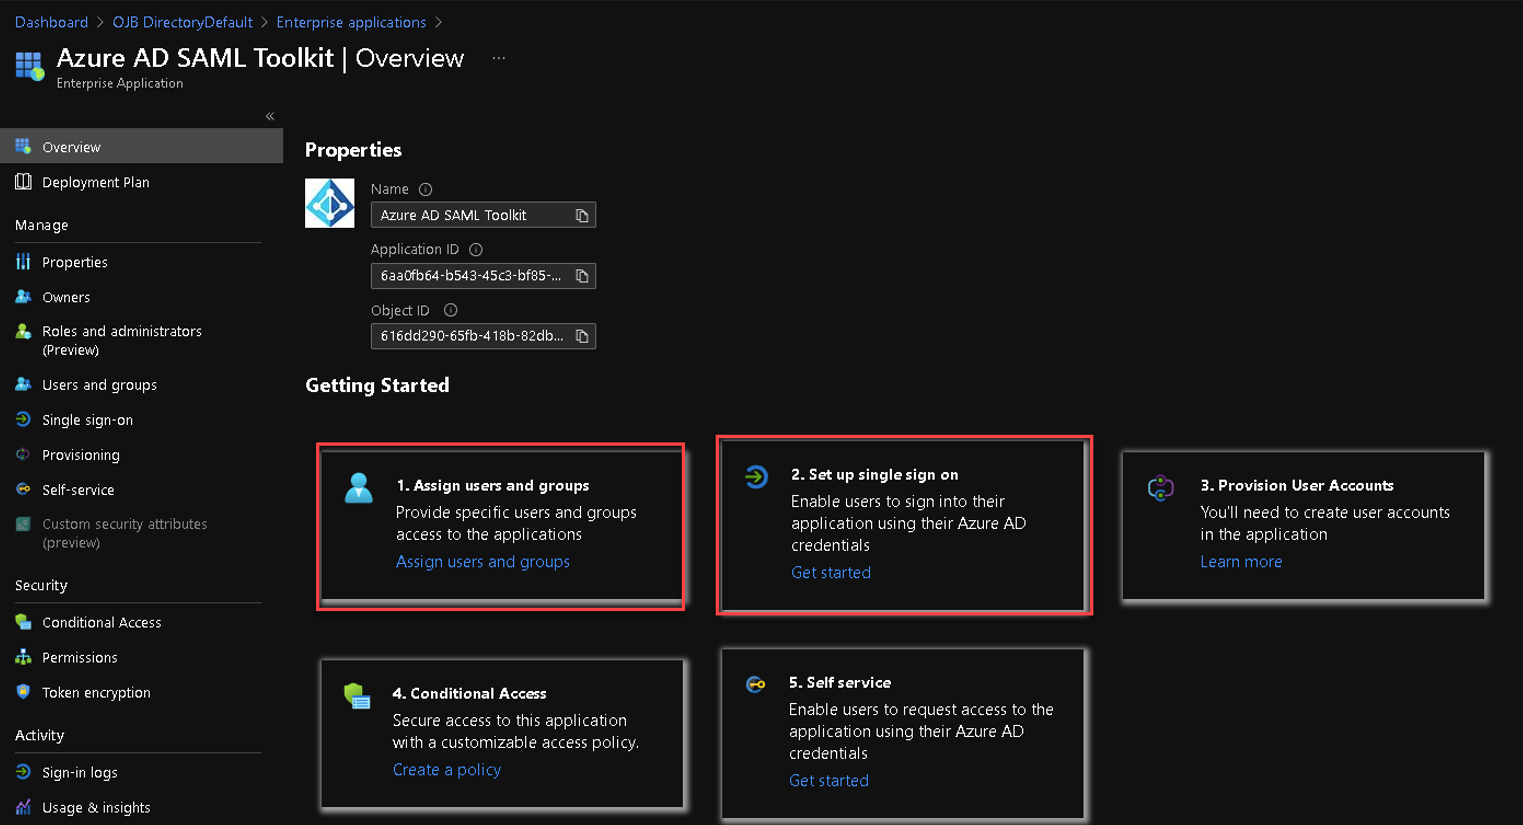Click the Conditional Access card icon
This screenshot has width=1523, height=825.
tap(357, 696)
